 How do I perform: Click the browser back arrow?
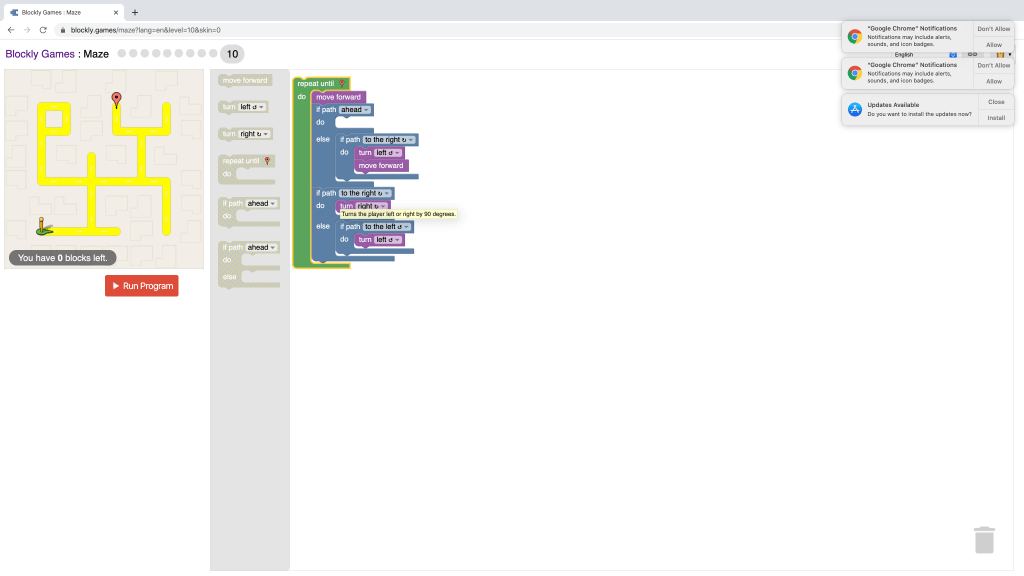(x=11, y=30)
